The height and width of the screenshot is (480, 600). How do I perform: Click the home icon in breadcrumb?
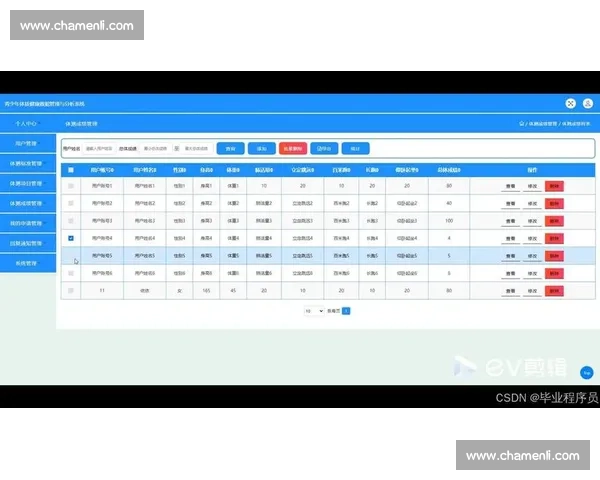click(521, 124)
